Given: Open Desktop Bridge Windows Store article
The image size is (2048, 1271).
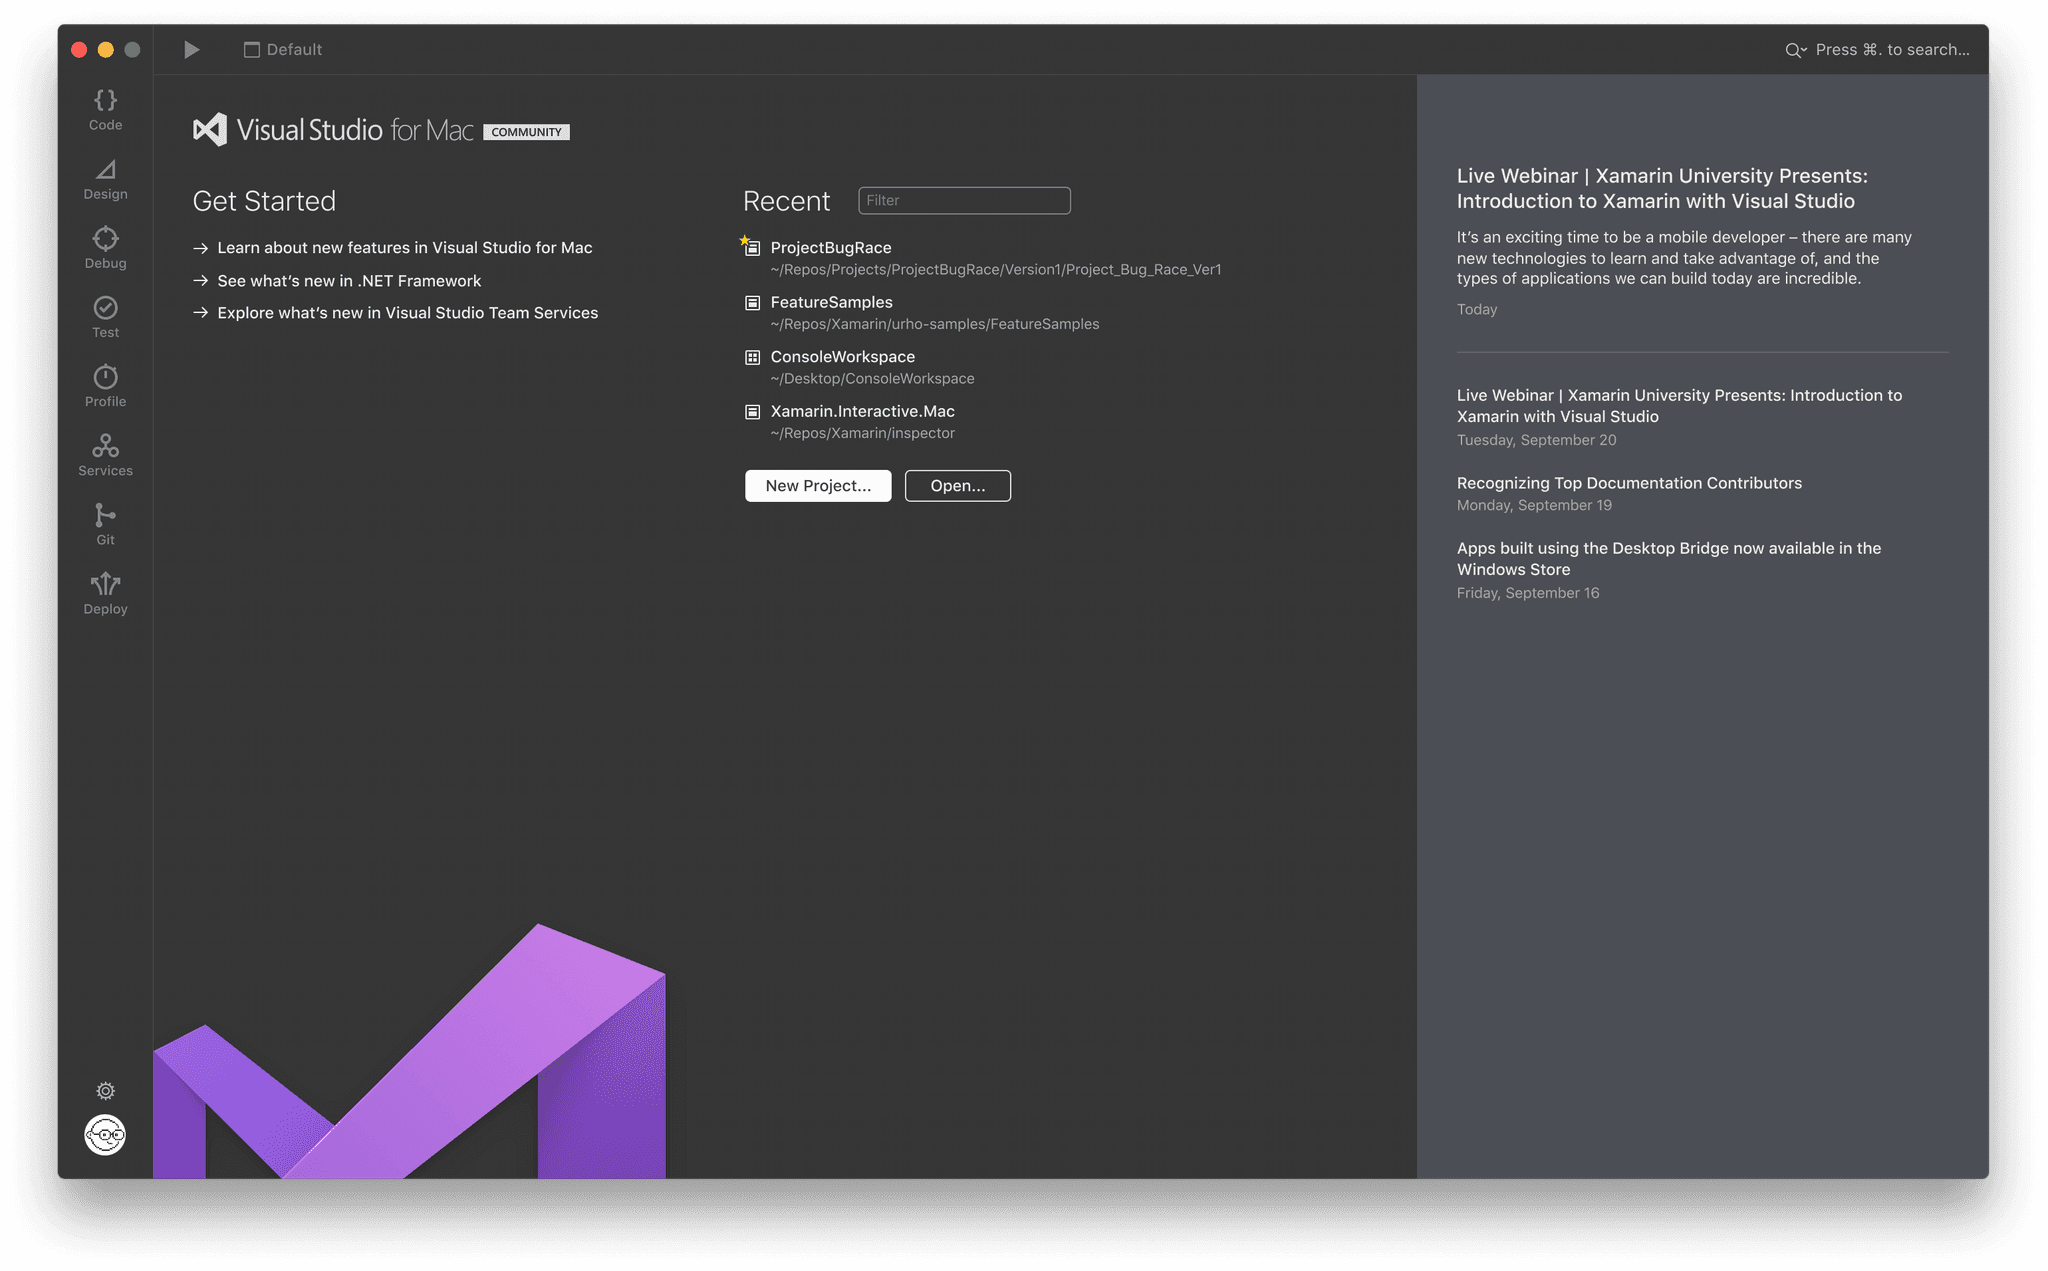Looking at the screenshot, I should [1668, 559].
